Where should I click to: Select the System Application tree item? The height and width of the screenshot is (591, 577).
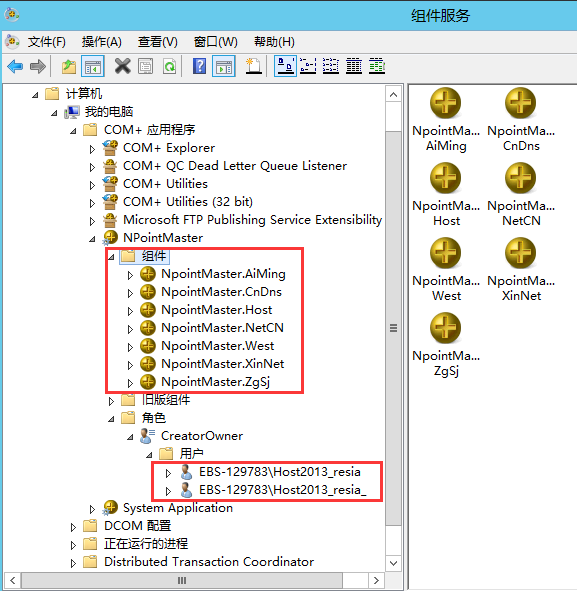point(178,508)
